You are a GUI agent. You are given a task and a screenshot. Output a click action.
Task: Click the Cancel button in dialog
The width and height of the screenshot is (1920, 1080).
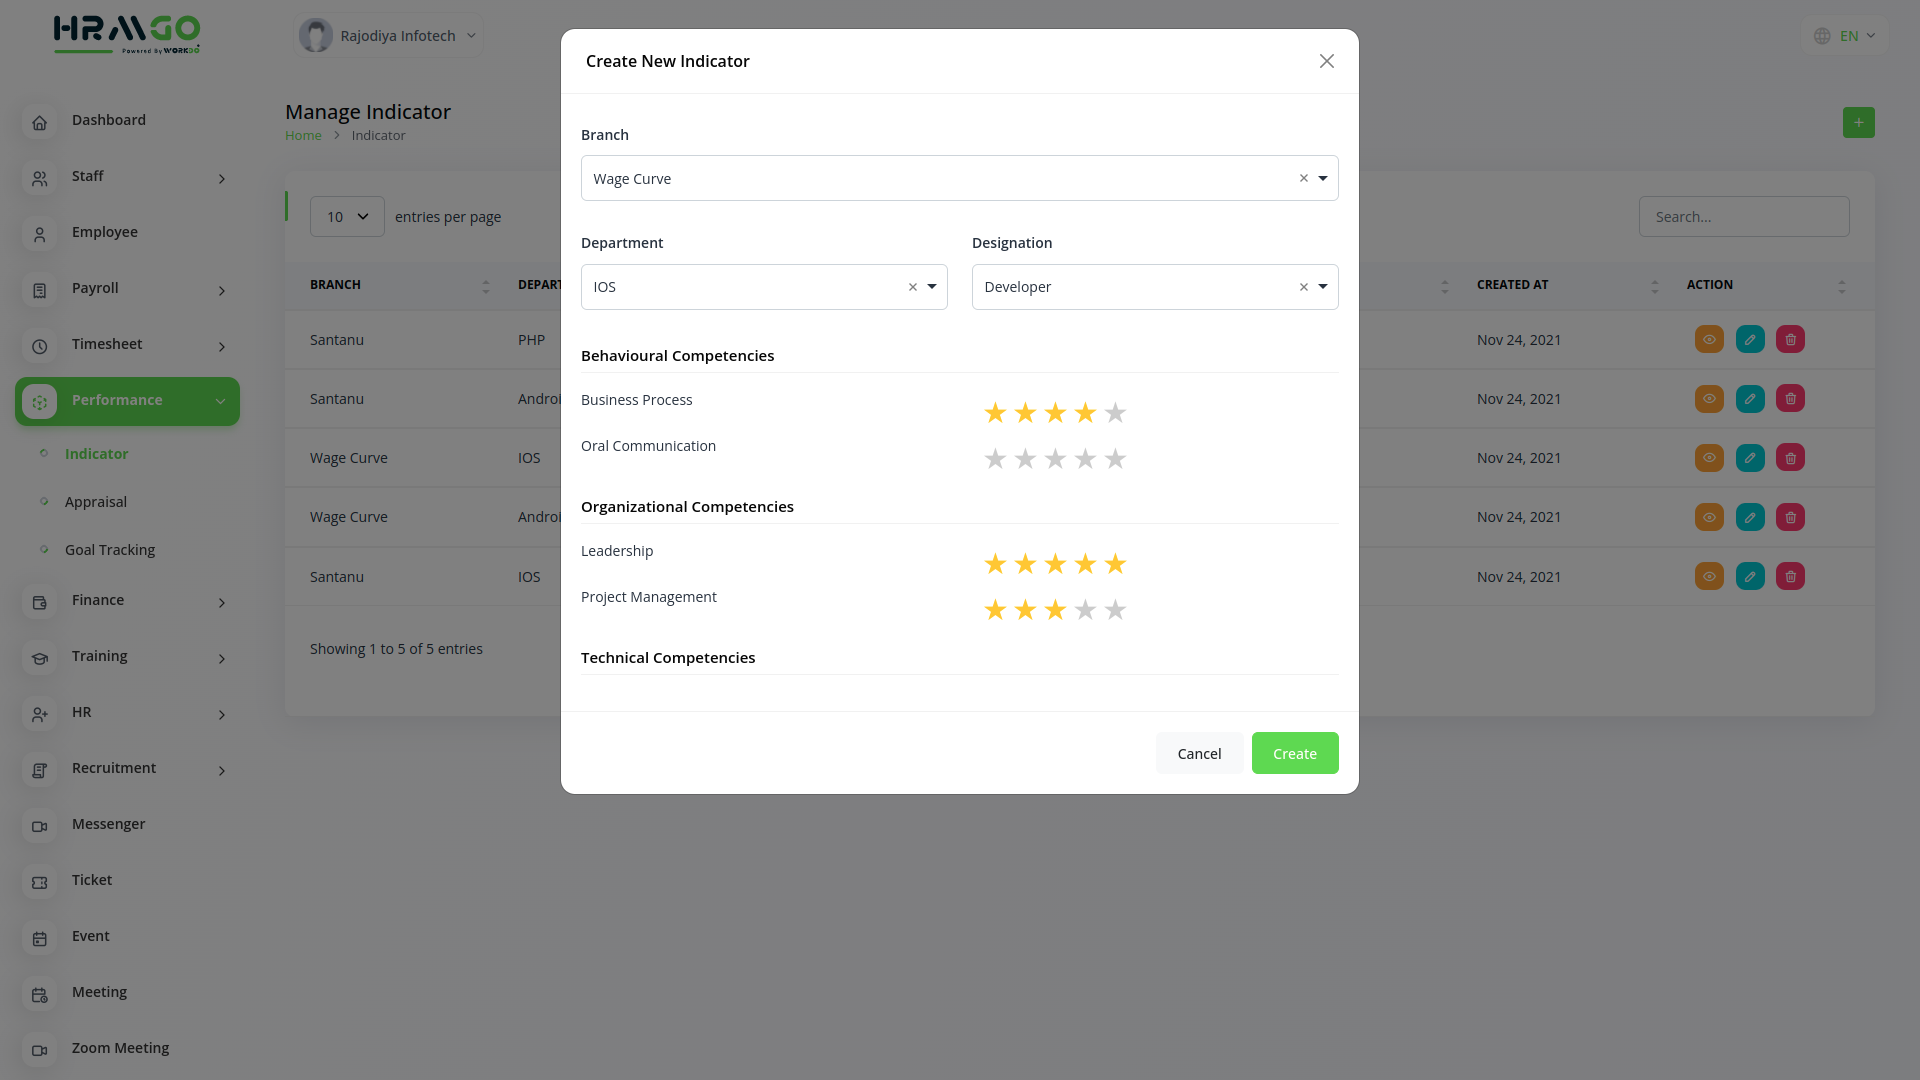(1199, 754)
